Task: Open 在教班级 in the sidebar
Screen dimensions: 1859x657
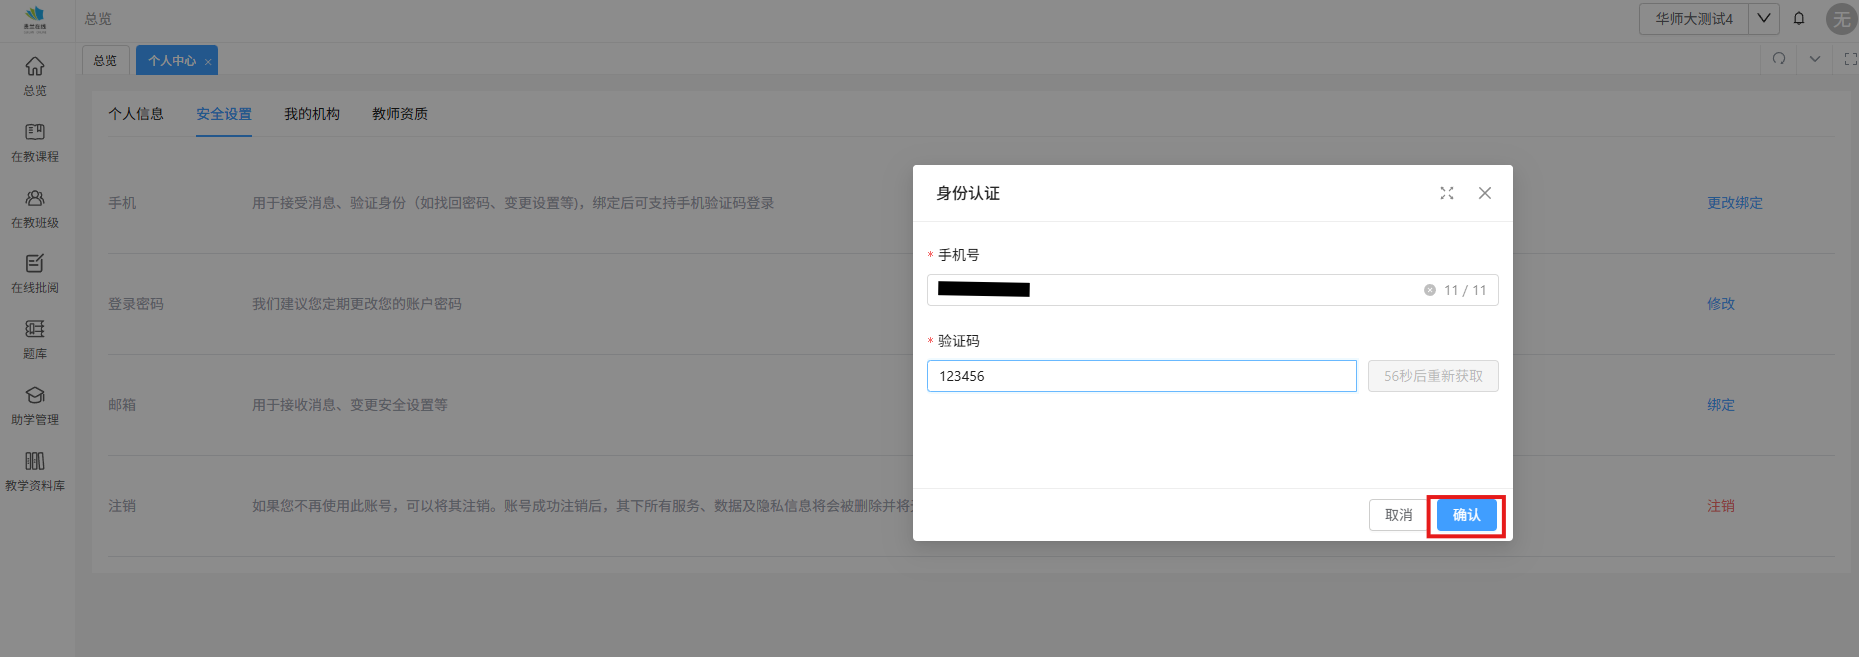Action: coord(35,208)
